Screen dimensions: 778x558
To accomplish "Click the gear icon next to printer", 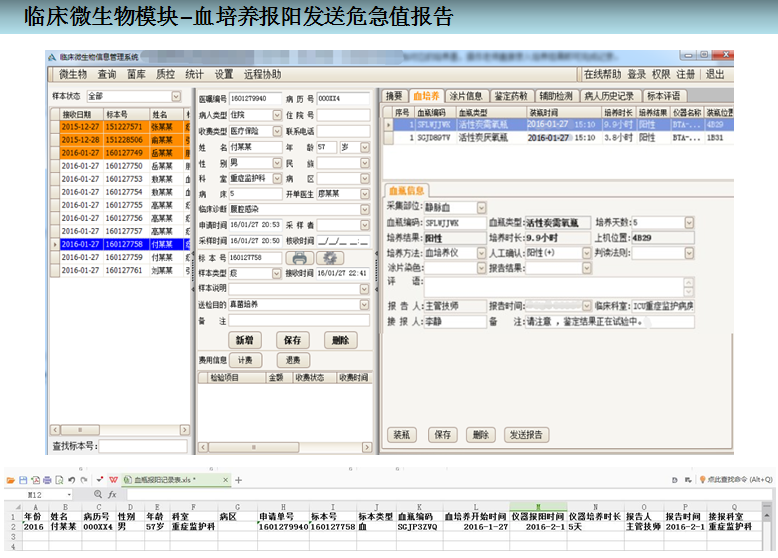I will 329,258.
